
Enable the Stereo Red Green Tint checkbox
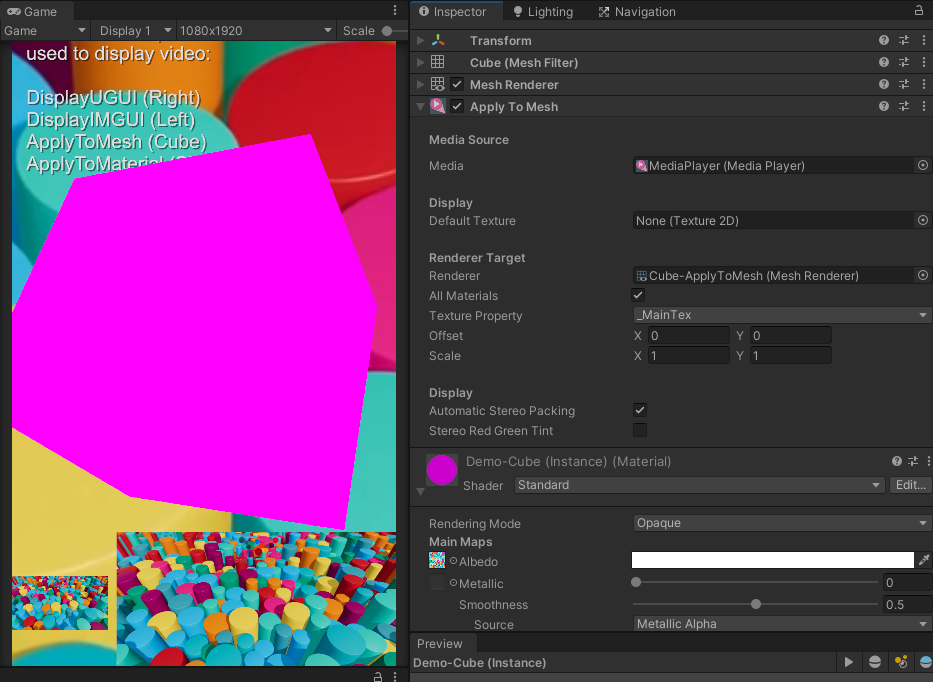coord(638,429)
